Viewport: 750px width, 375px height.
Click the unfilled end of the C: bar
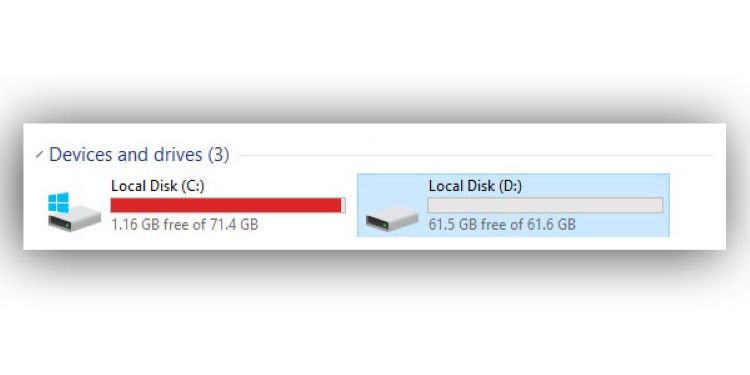point(343,205)
